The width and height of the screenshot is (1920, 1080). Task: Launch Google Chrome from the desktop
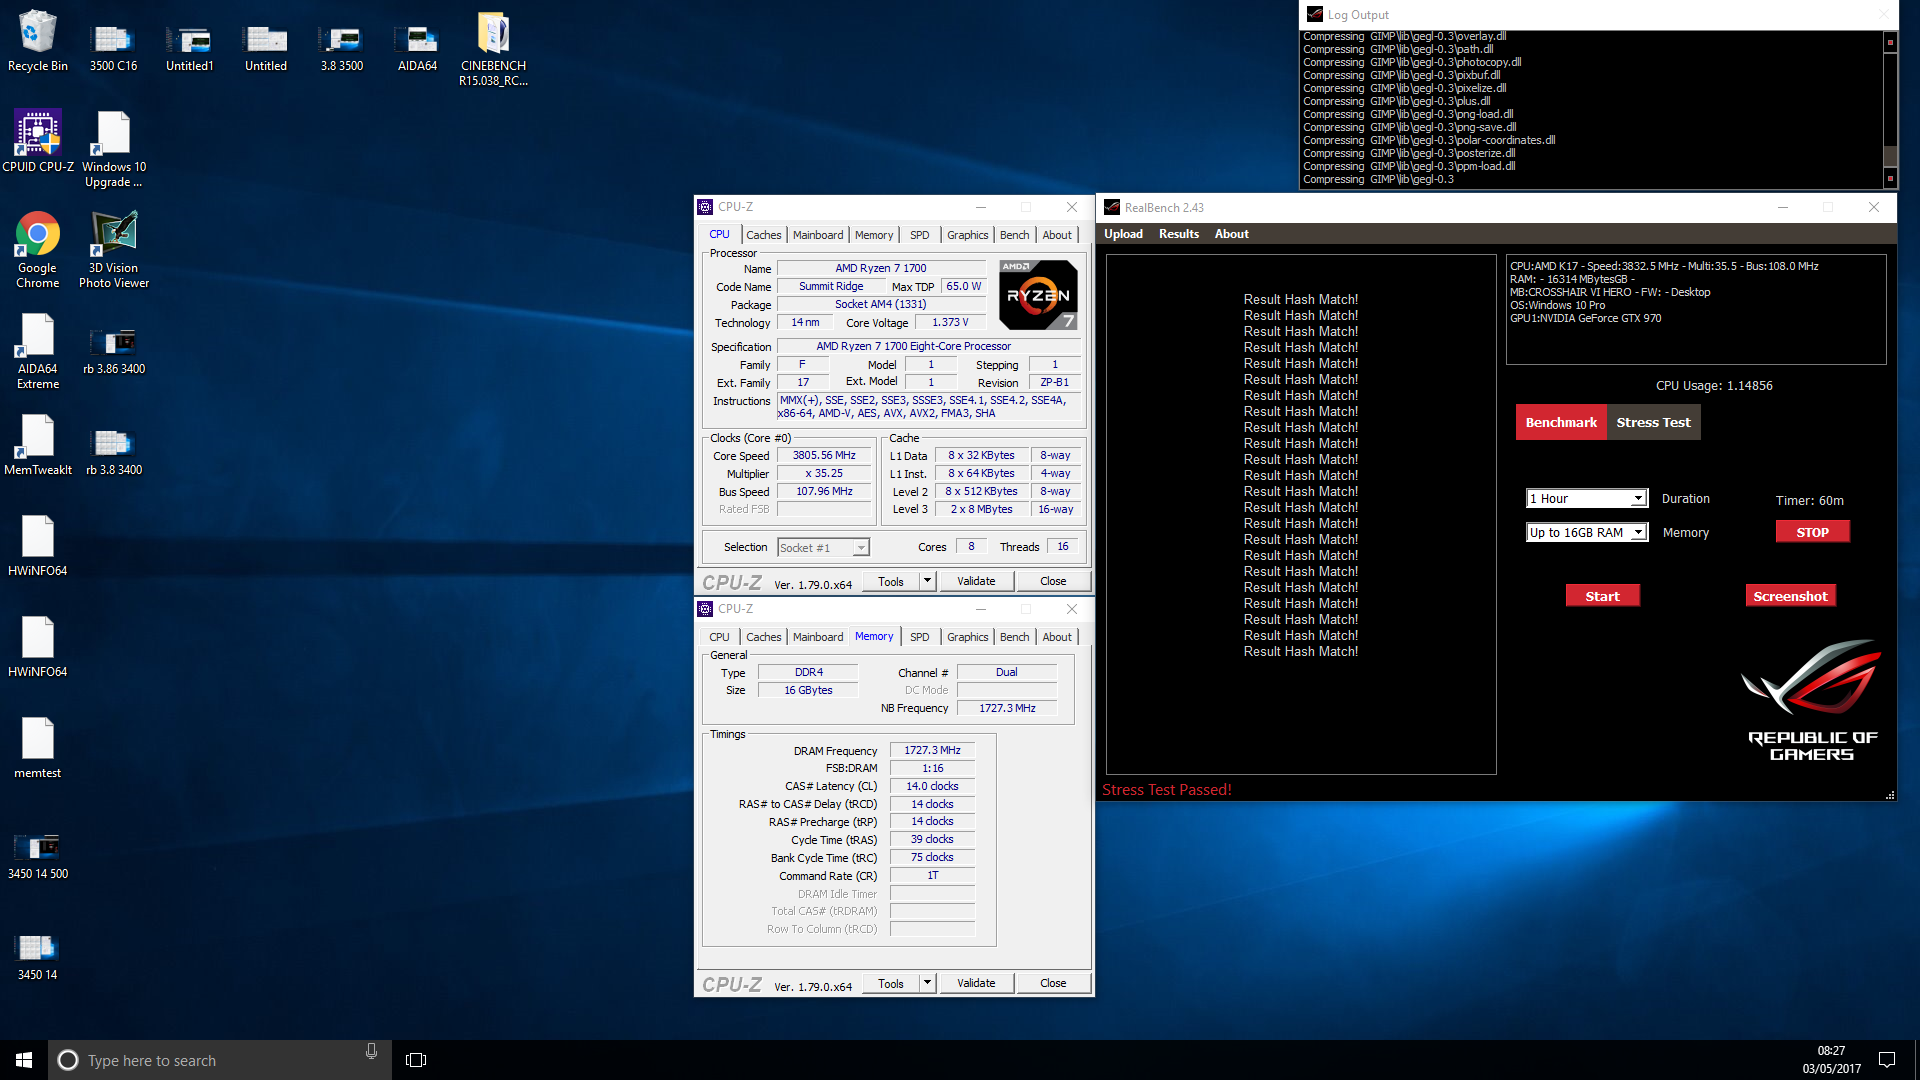coord(38,250)
